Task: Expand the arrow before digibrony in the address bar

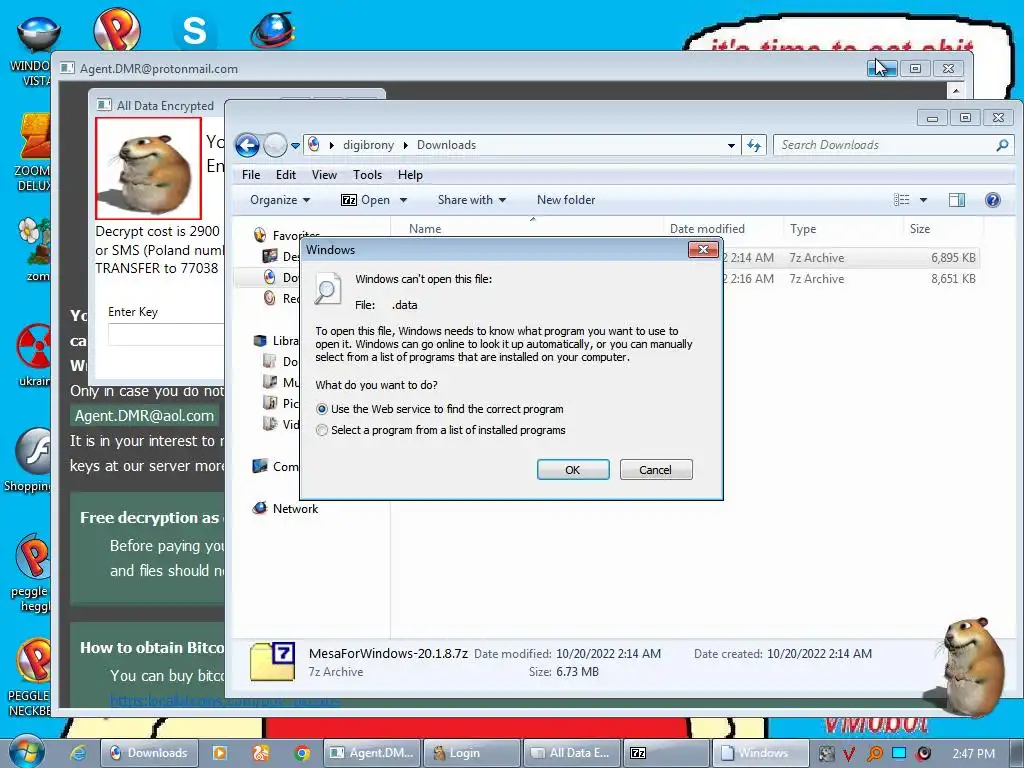Action: pos(331,145)
